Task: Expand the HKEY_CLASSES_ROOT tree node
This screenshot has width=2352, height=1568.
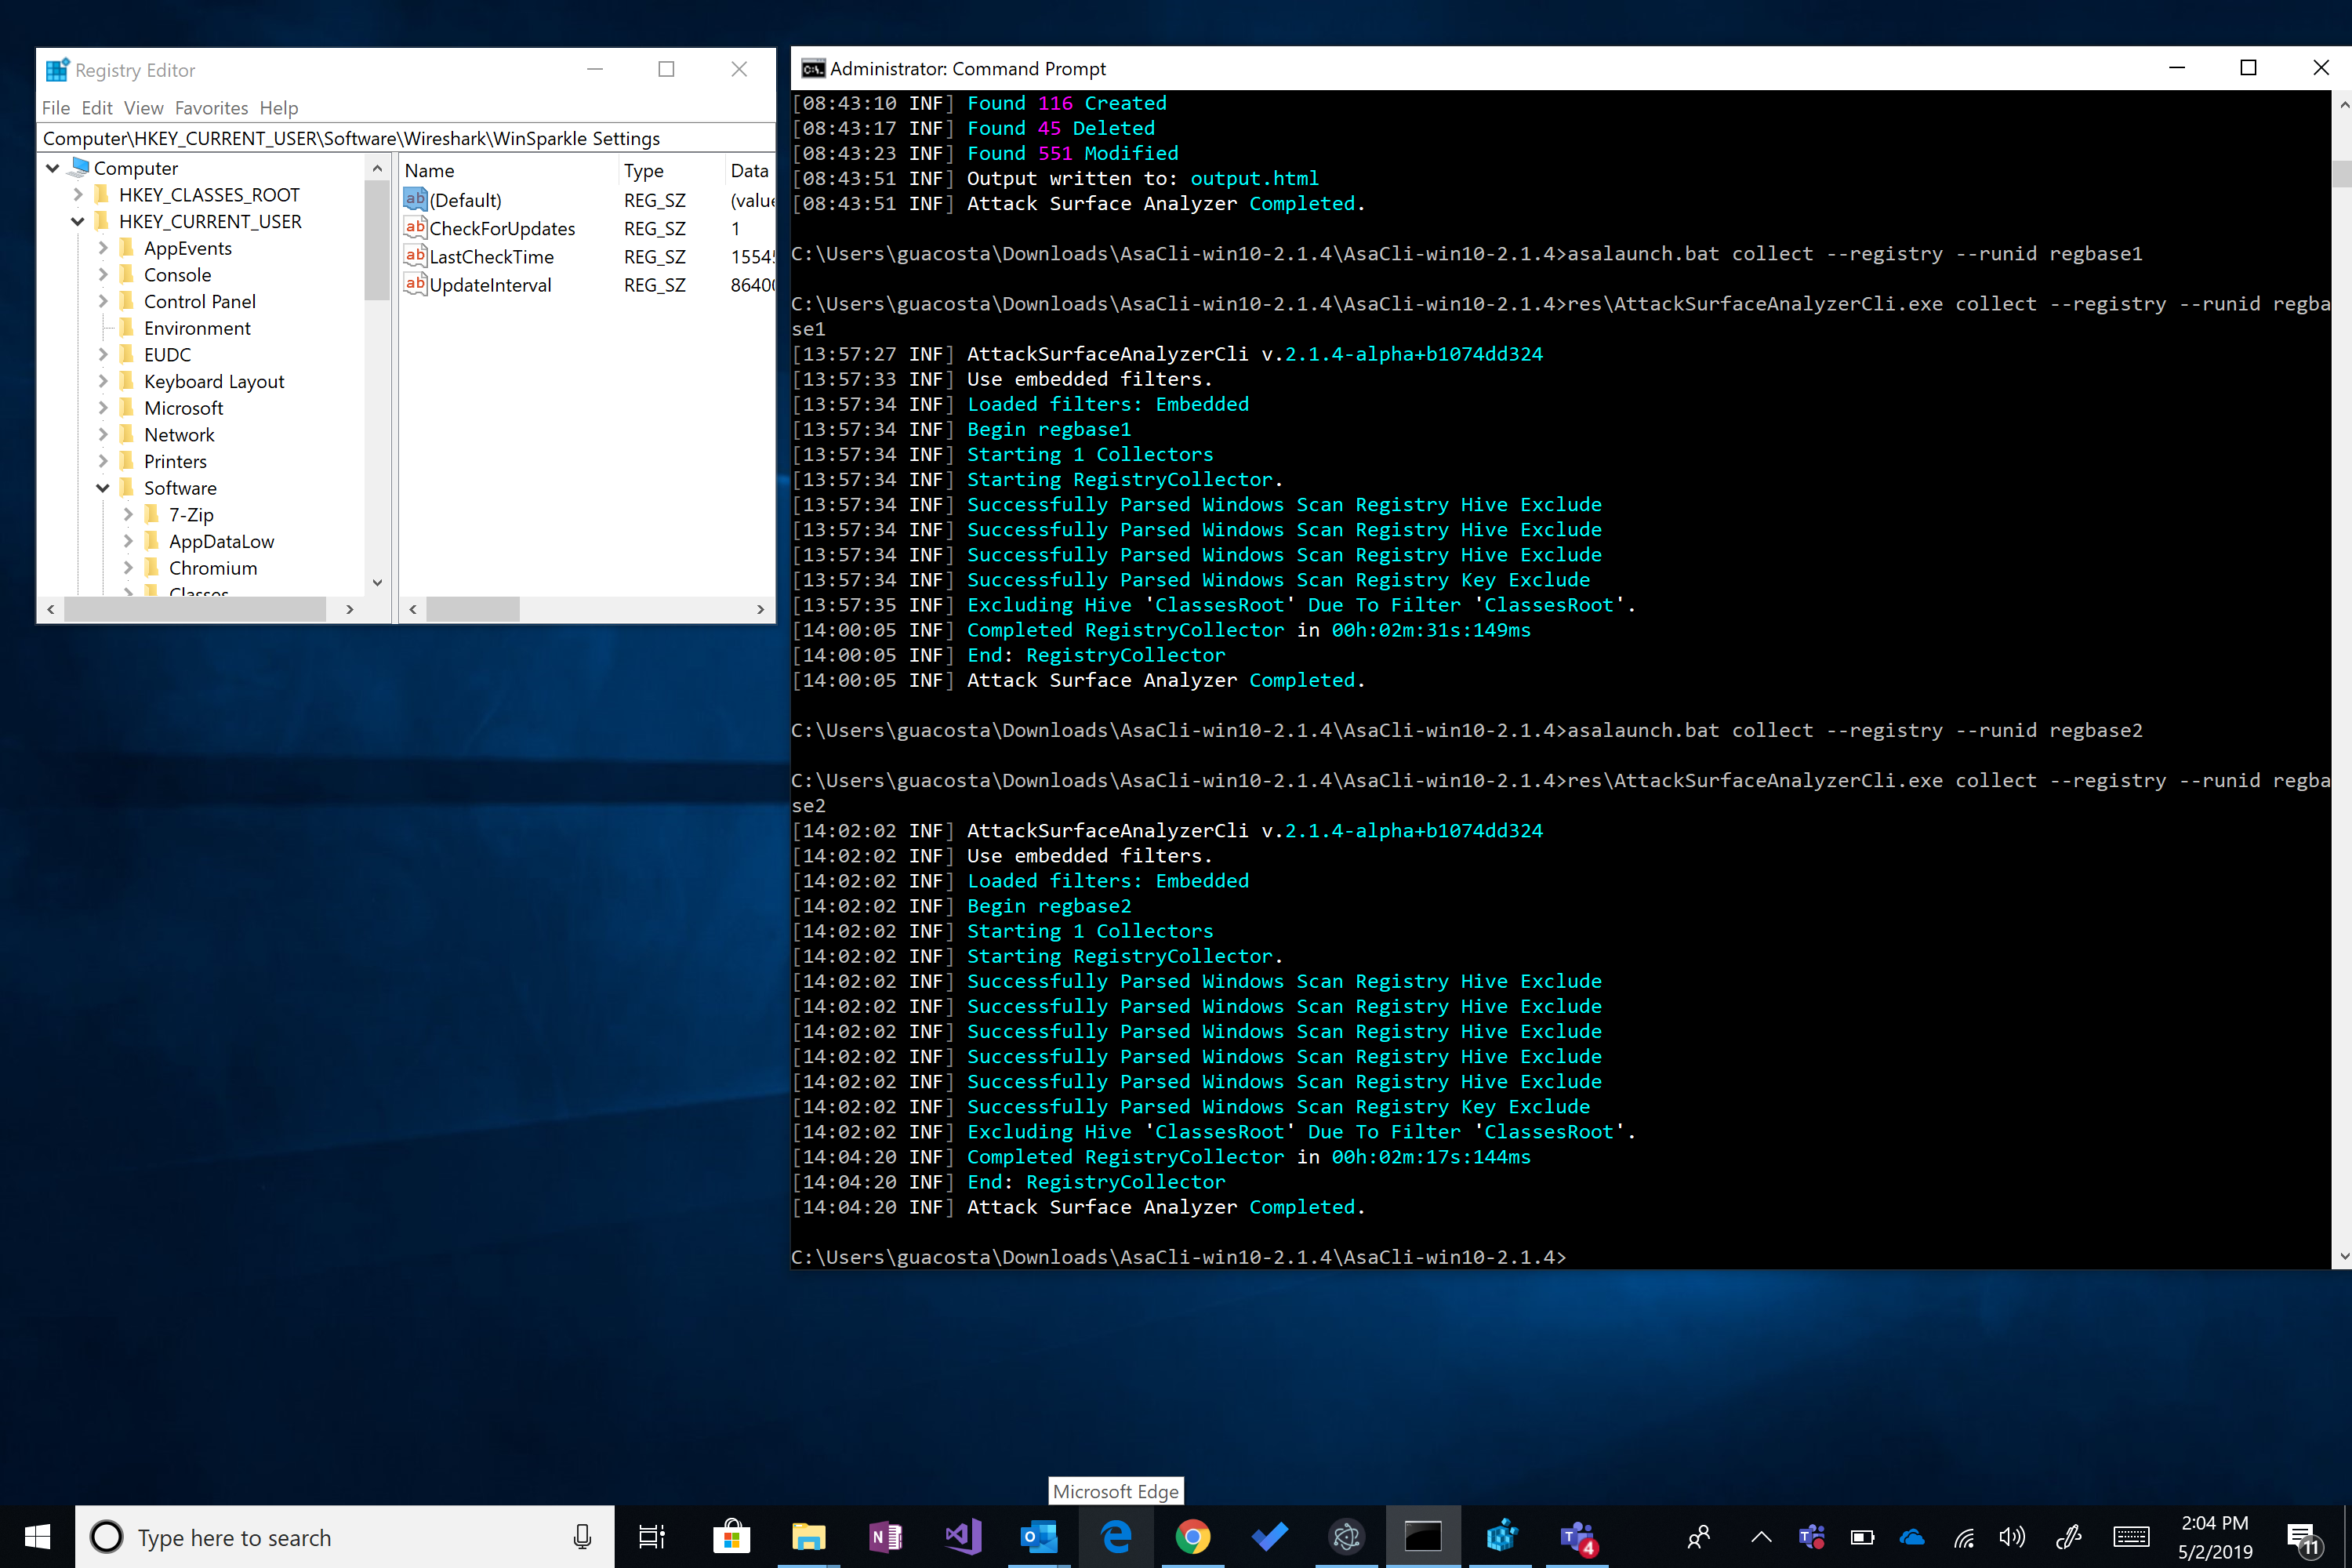Action: (78, 195)
